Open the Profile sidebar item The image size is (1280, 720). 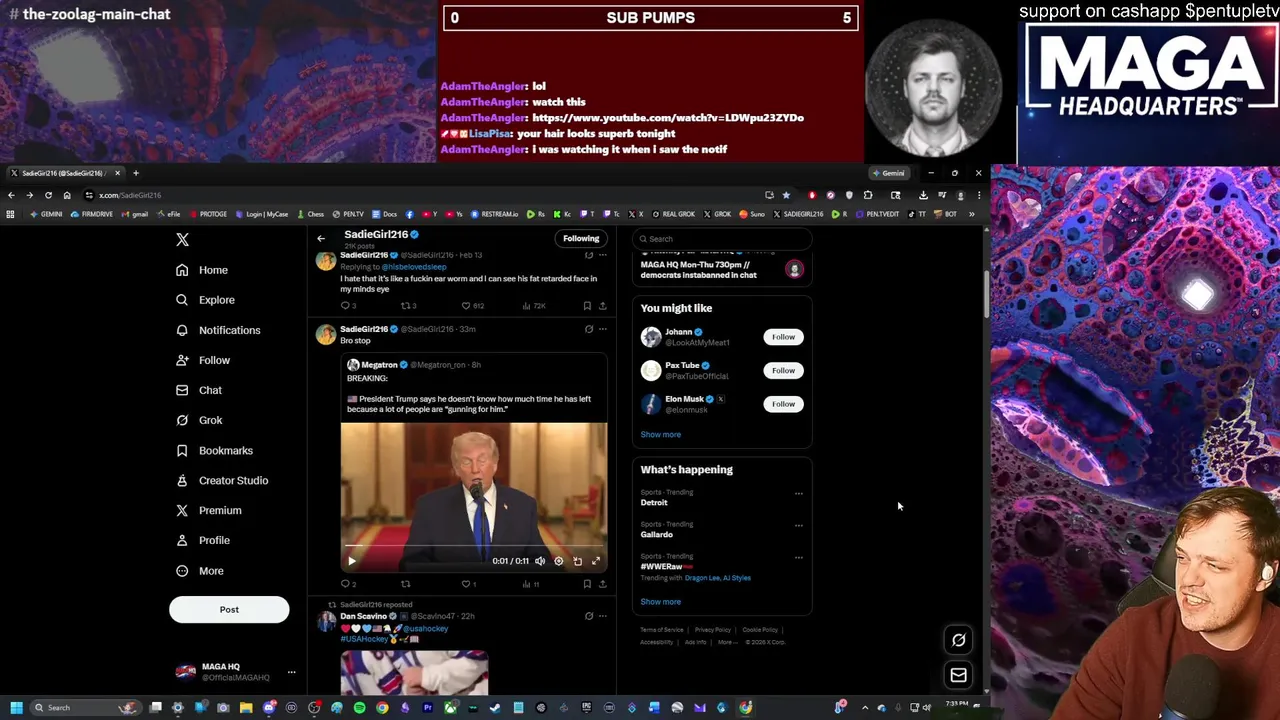(203, 540)
